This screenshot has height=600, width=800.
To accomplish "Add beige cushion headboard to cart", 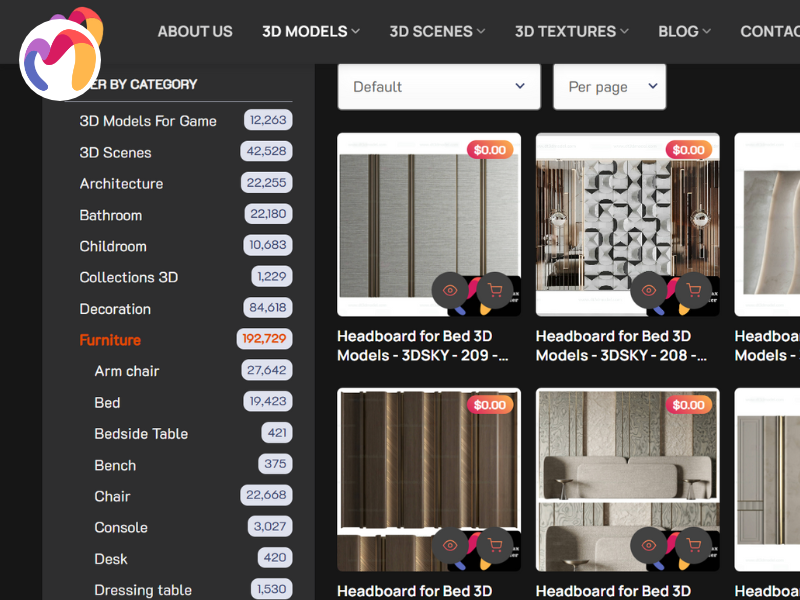I will point(692,546).
